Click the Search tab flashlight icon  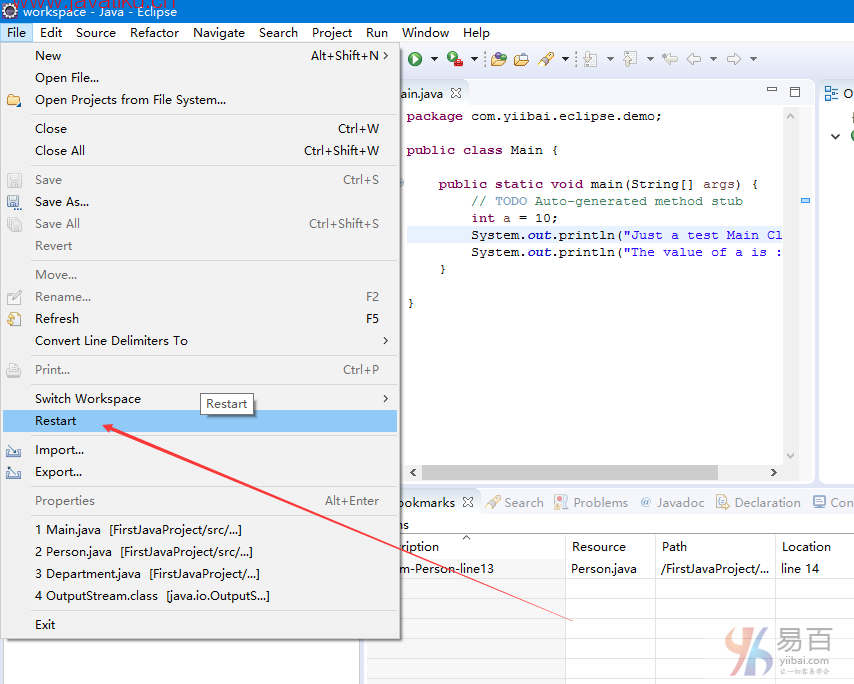pyautogui.click(x=493, y=502)
